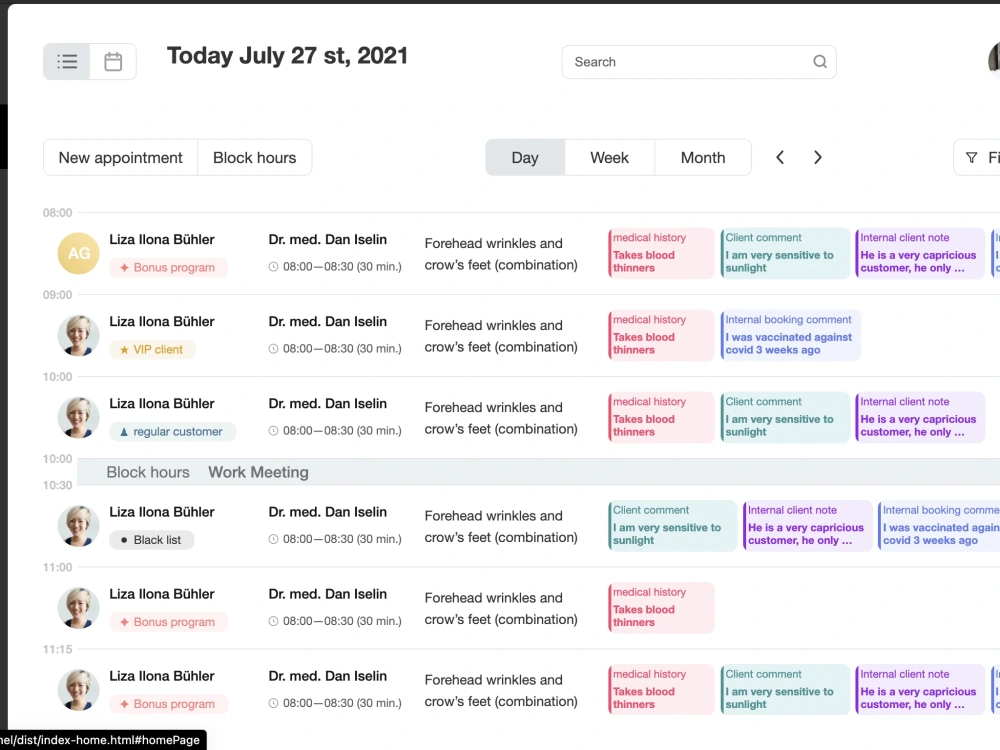1000x750 pixels.
Task: Click clock icon in VIP client row
Action: point(273,349)
